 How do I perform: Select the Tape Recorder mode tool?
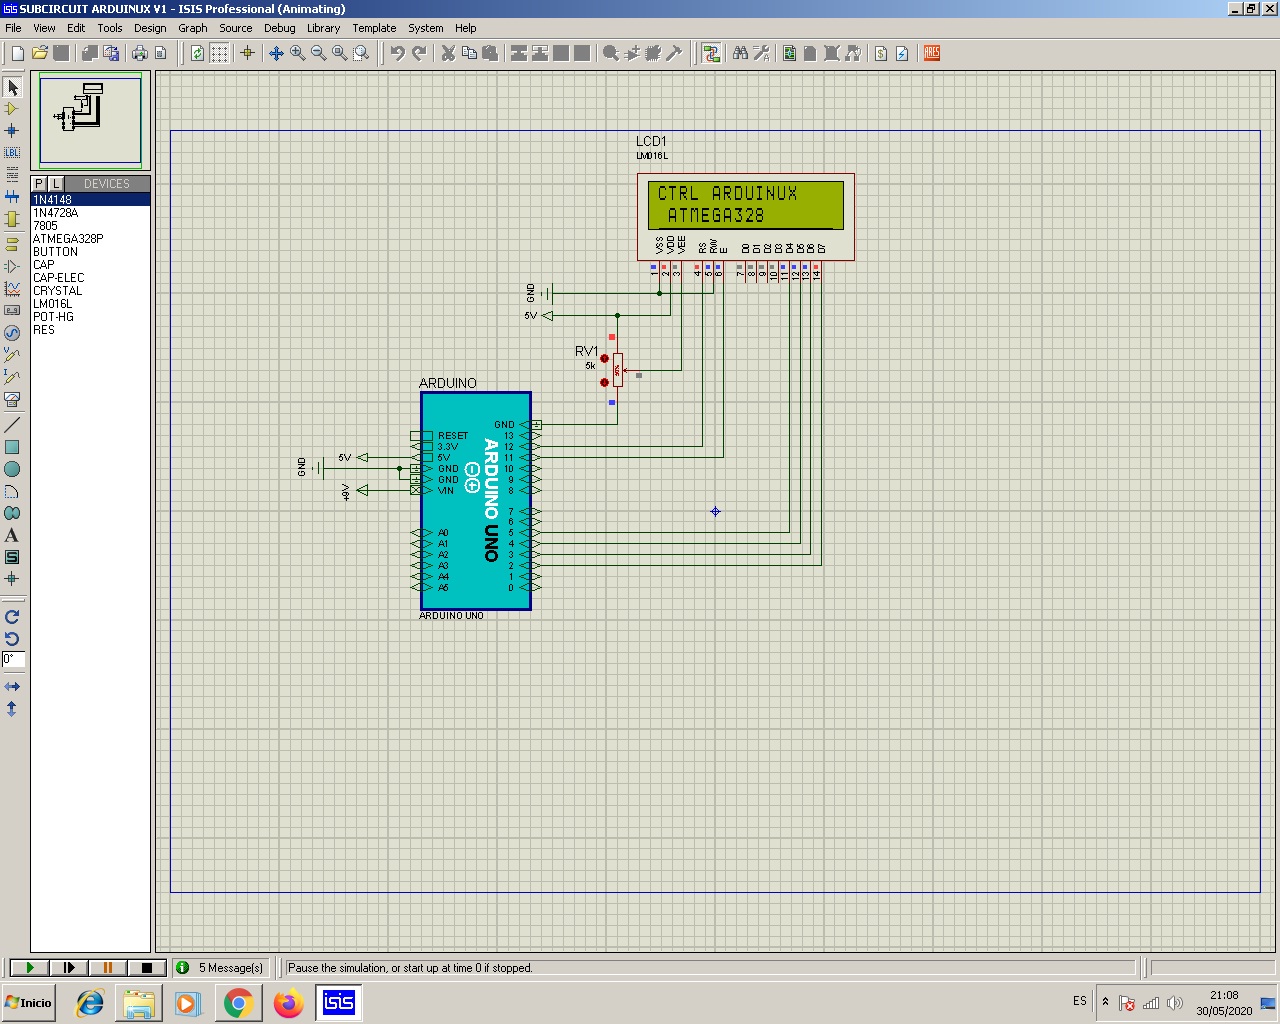[x=12, y=310]
